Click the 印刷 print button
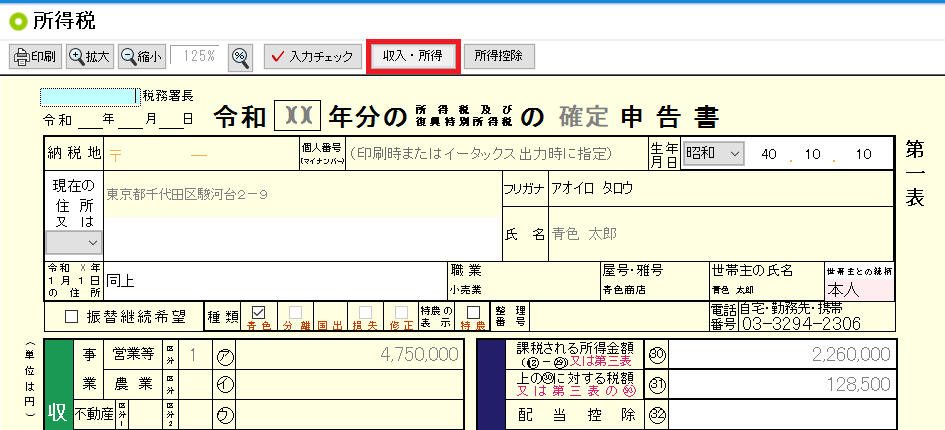This screenshot has width=945, height=430. (x=35, y=57)
